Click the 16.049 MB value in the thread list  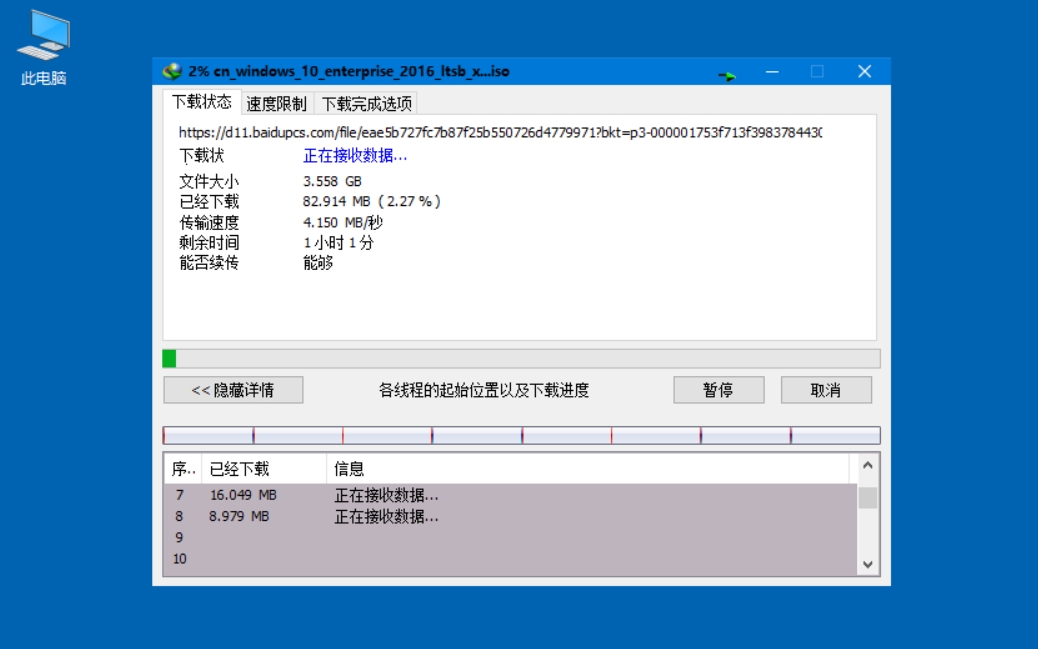click(x=243, y=495)
